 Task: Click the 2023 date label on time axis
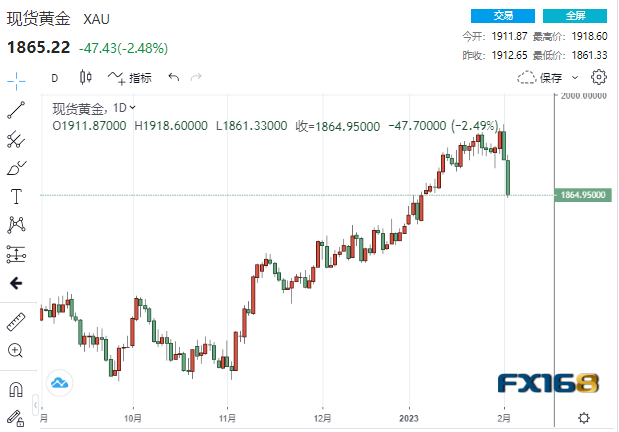pyautogui.click(x=409, y=418)
